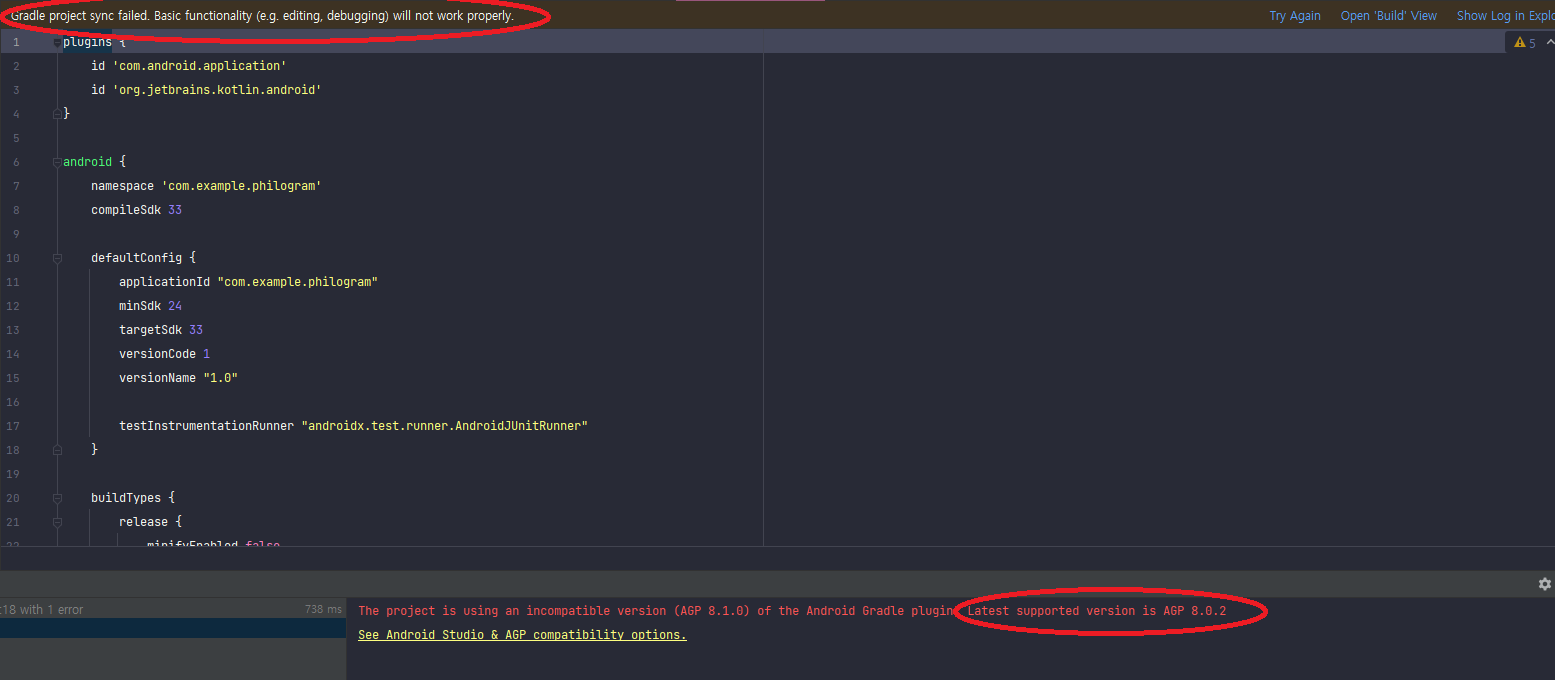
Task: Open the Build panel settings gear
Action: [1544, 584]
